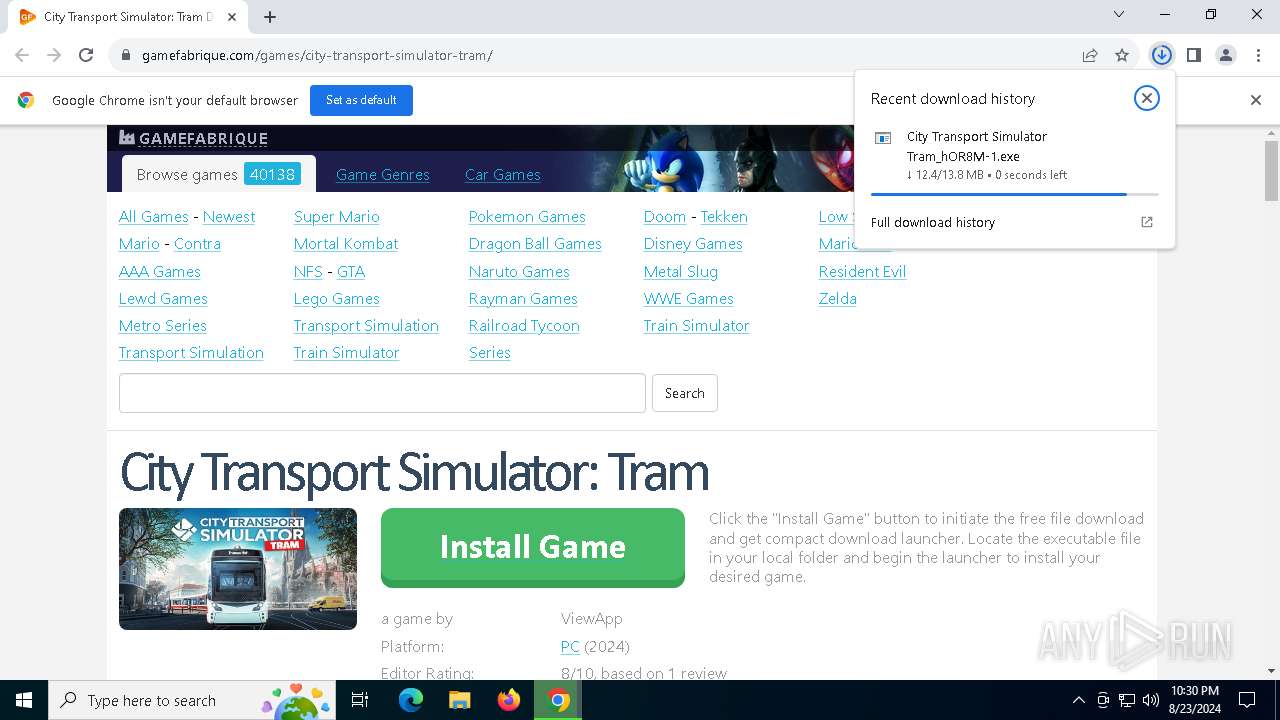
Task: Open the Windows Start menu
Action: point(24,700)
